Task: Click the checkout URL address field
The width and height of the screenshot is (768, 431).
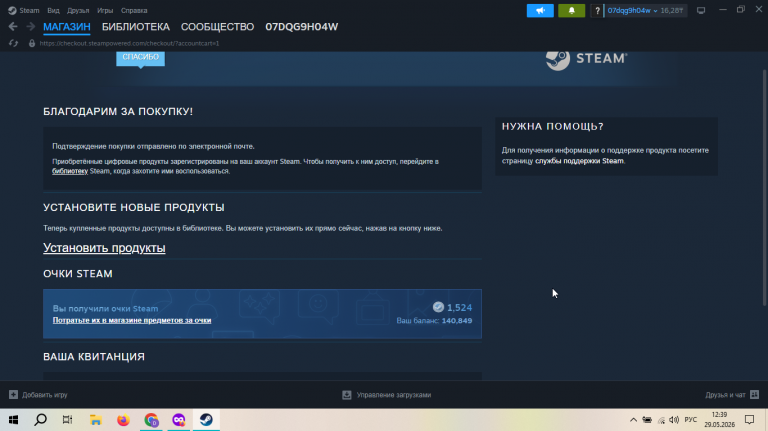Action: (x=129, y=43)
